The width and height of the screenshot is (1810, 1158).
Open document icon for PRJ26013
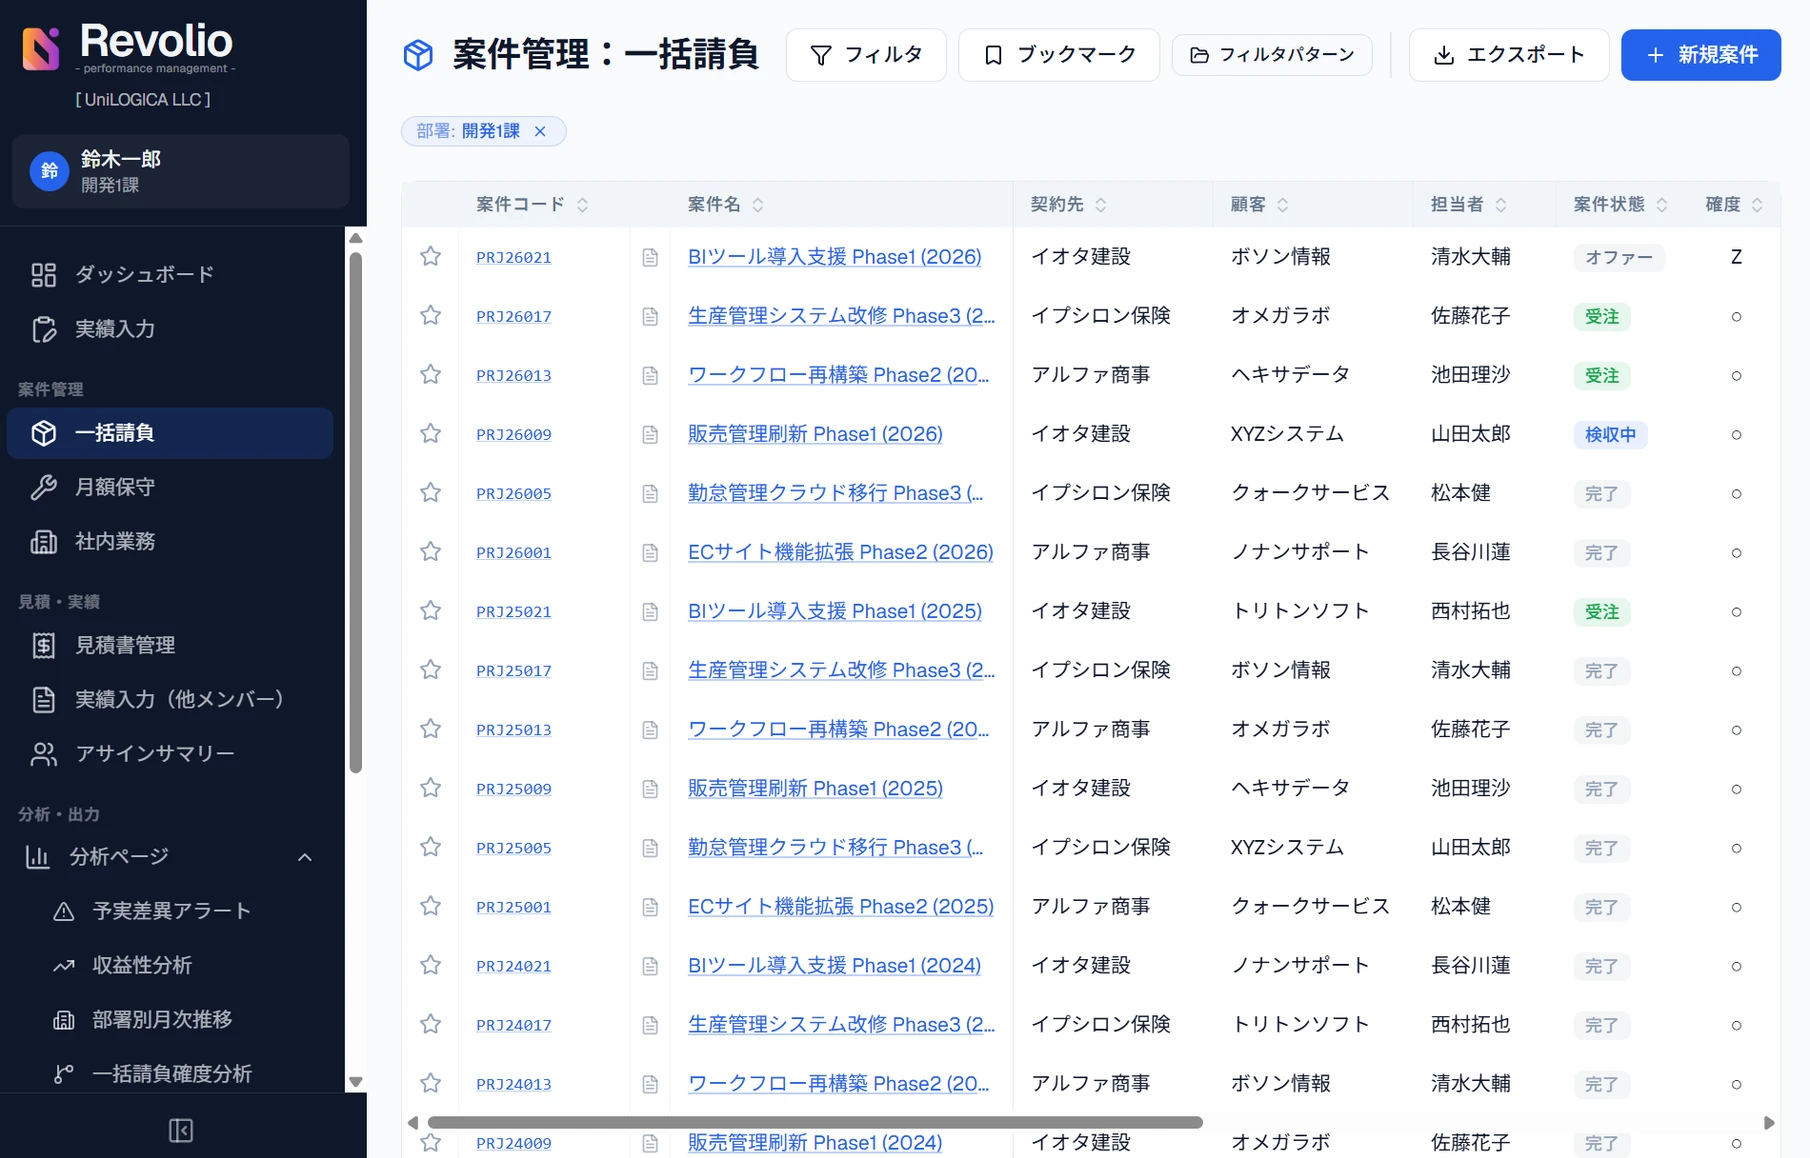(x=650, y=376)
